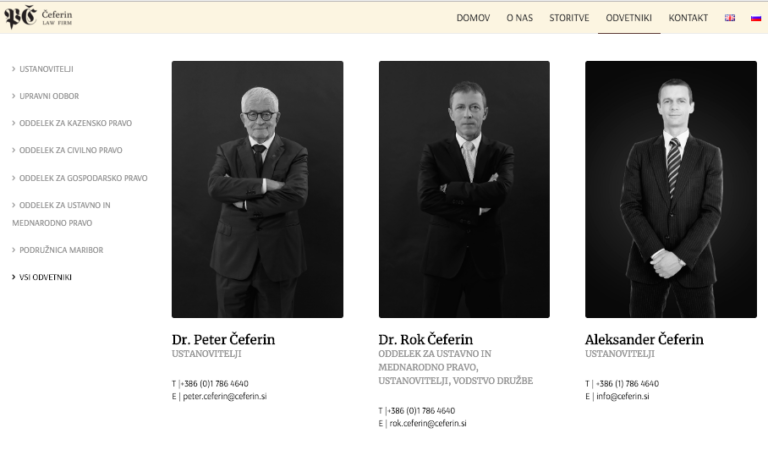Open the STORITVE menu item
The image size is (768, 450).
[569, 18]
